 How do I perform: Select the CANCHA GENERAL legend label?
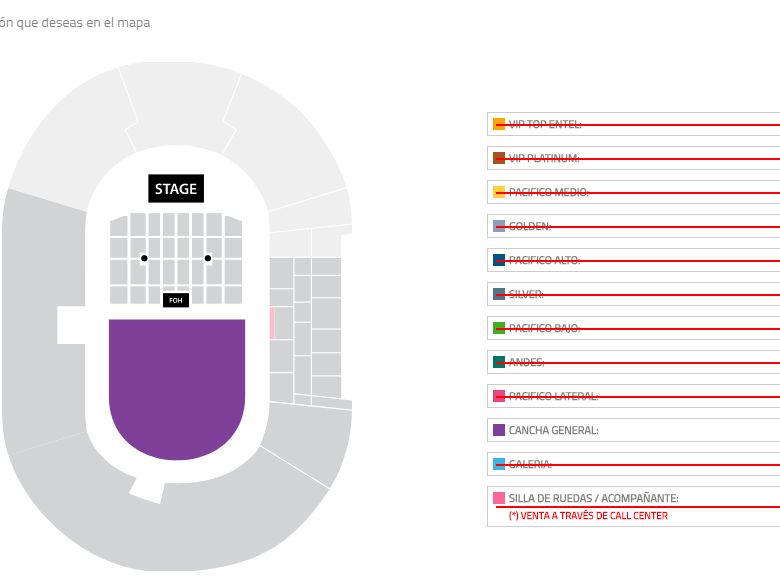coord(553,430)
